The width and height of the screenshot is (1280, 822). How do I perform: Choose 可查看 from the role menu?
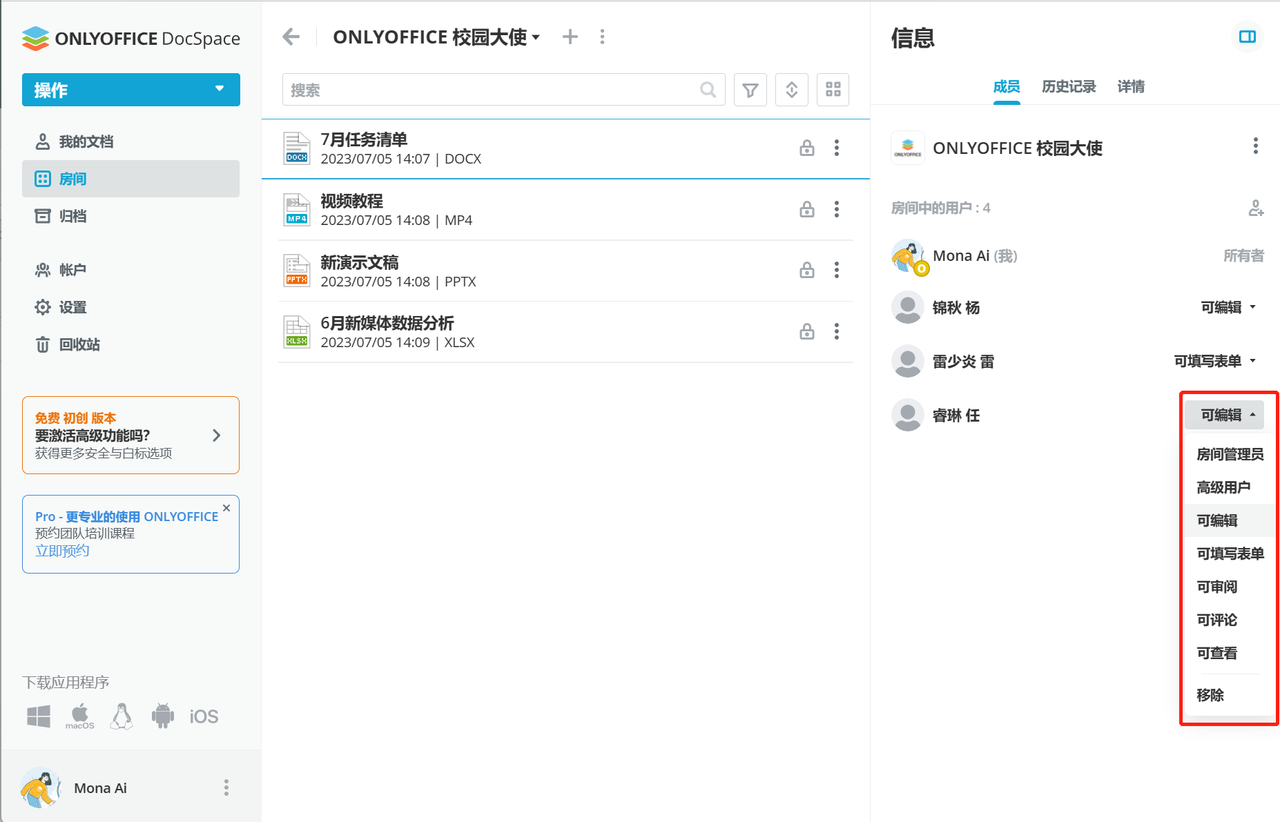(1230, 652)
